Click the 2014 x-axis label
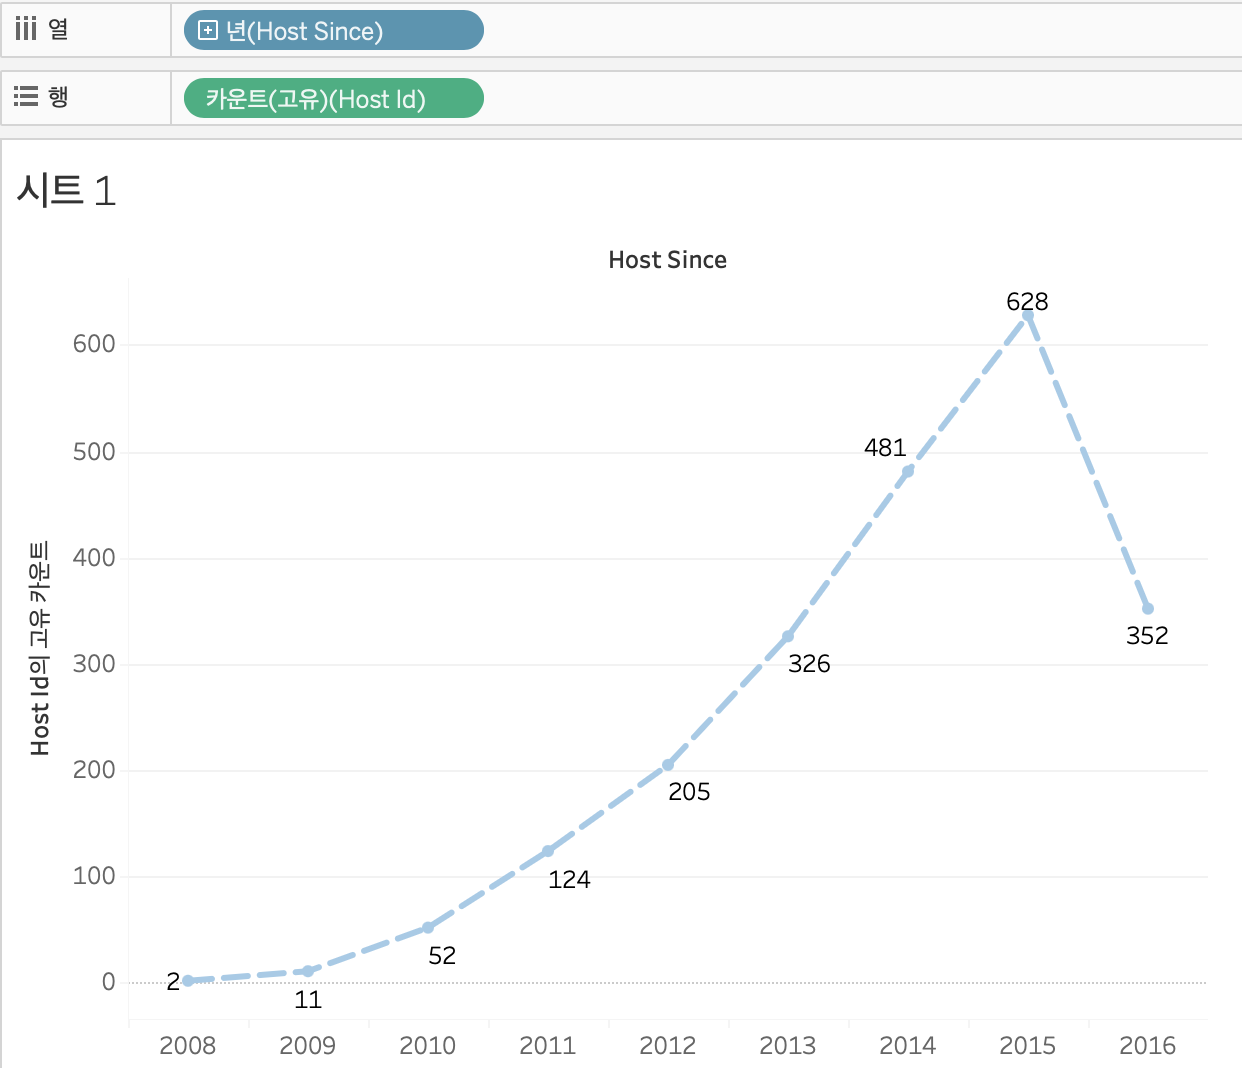Screen dimensions: 1242x1068 click(908, 1046)
